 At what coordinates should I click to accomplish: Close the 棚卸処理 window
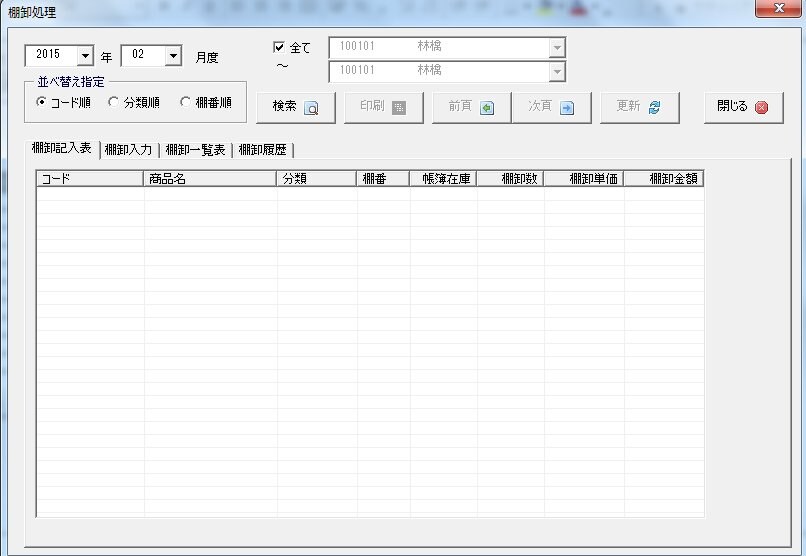(778, 8)
